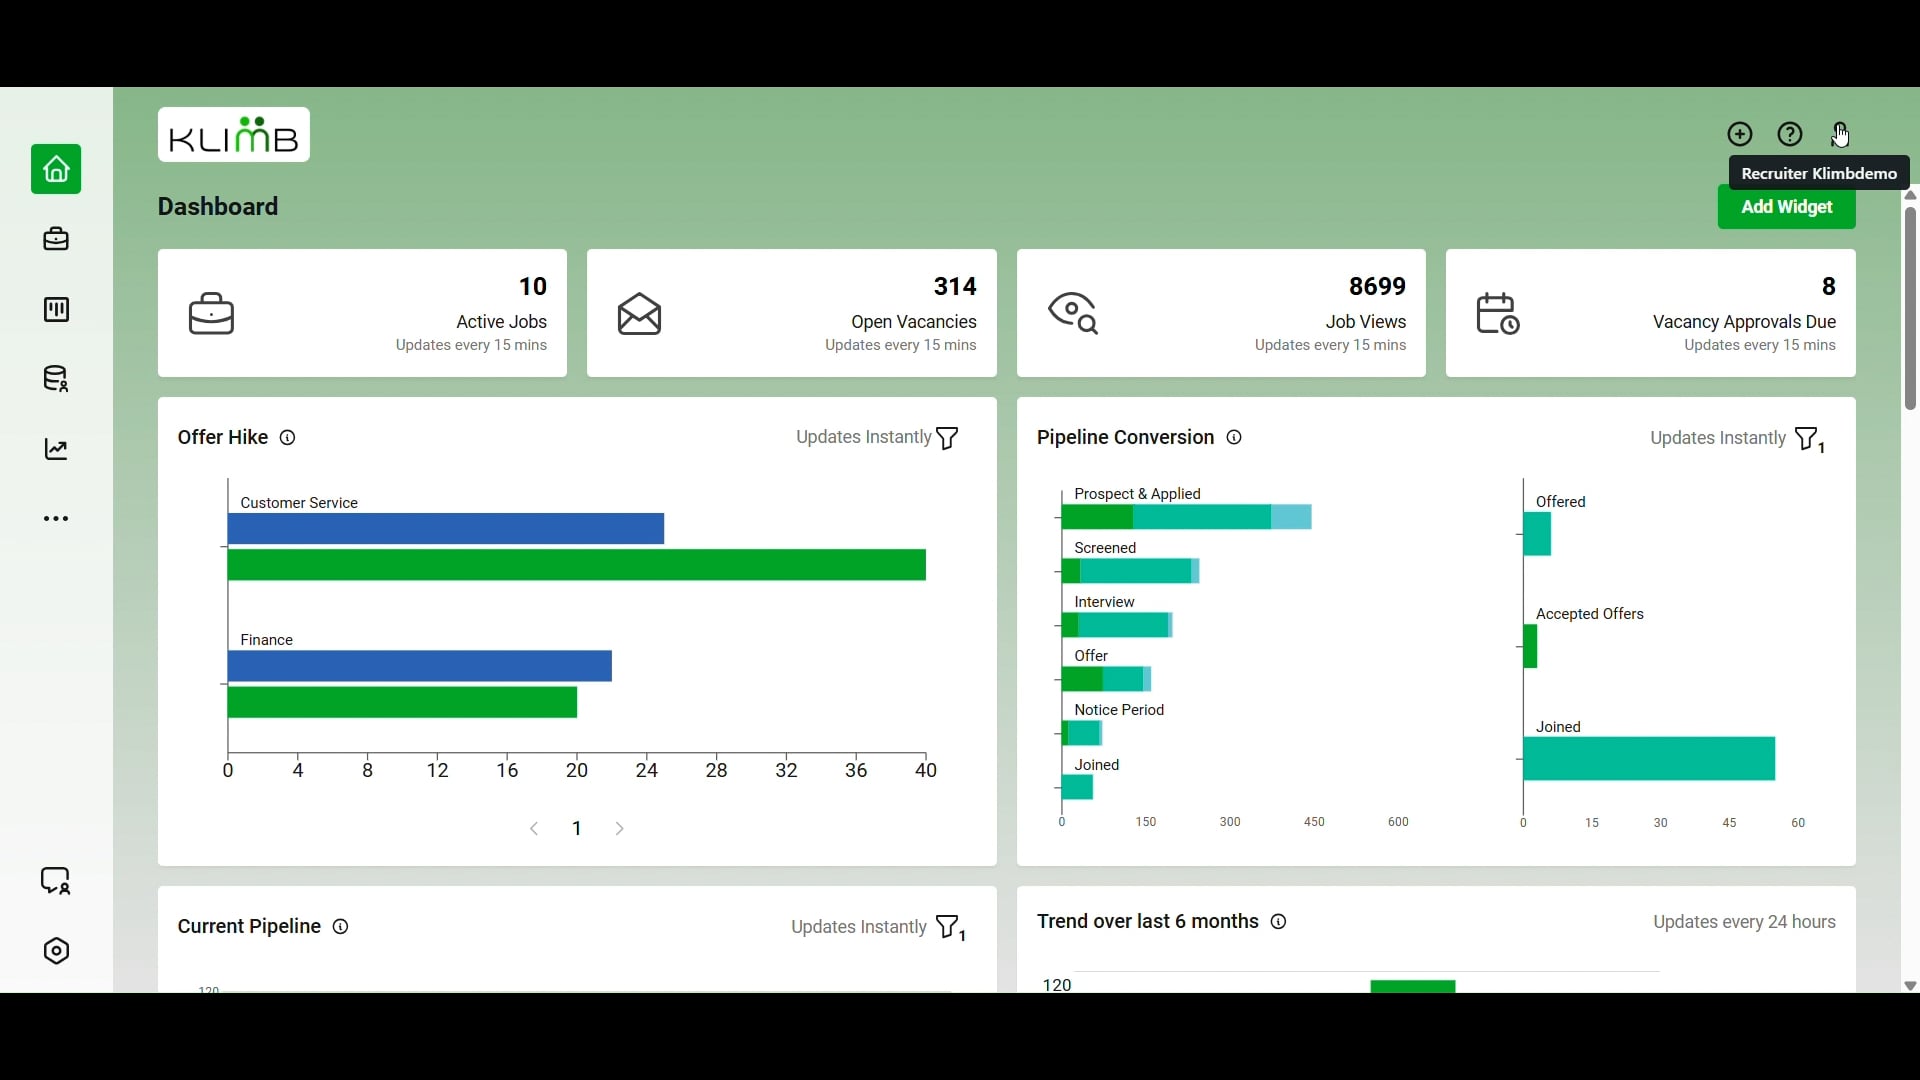Click the Offer Hike info icon

coord(288,438)
